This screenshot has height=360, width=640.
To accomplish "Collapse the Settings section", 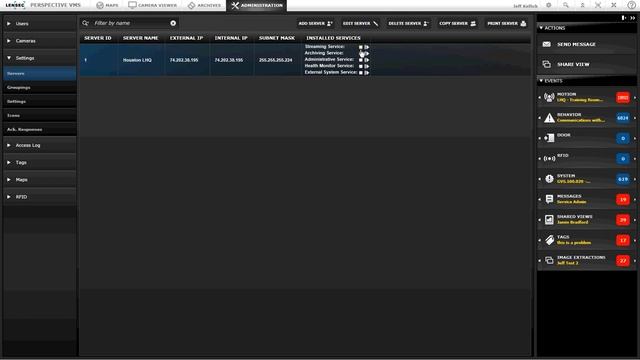I will click(40, 58).
